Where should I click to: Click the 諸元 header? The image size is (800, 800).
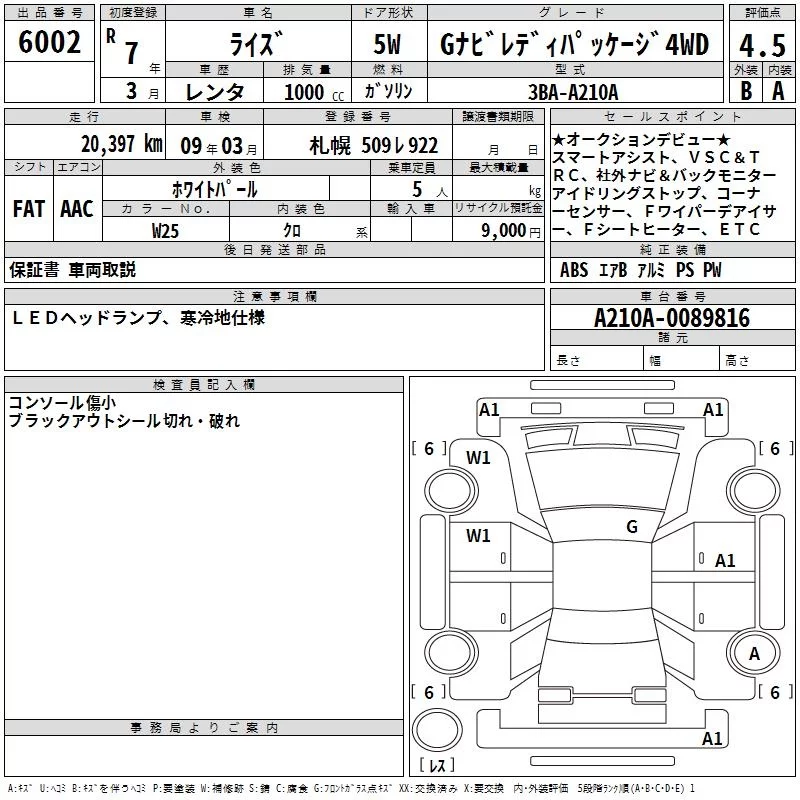coord(672,338)
